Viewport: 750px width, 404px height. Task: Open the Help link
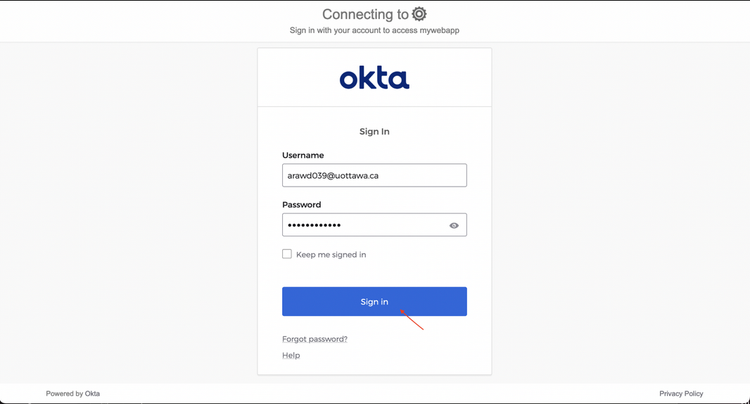tap(291, 355)
